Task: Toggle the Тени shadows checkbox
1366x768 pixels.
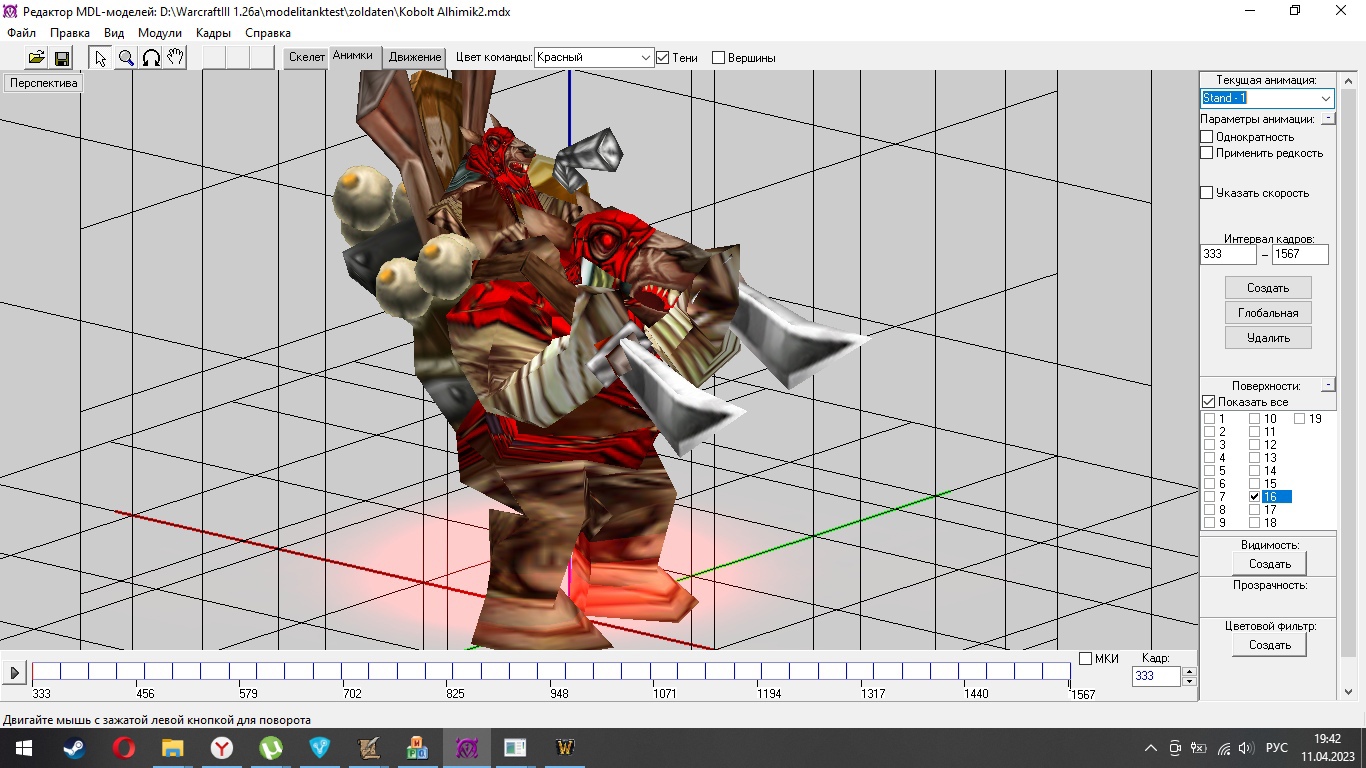Action: click(662, 58)
